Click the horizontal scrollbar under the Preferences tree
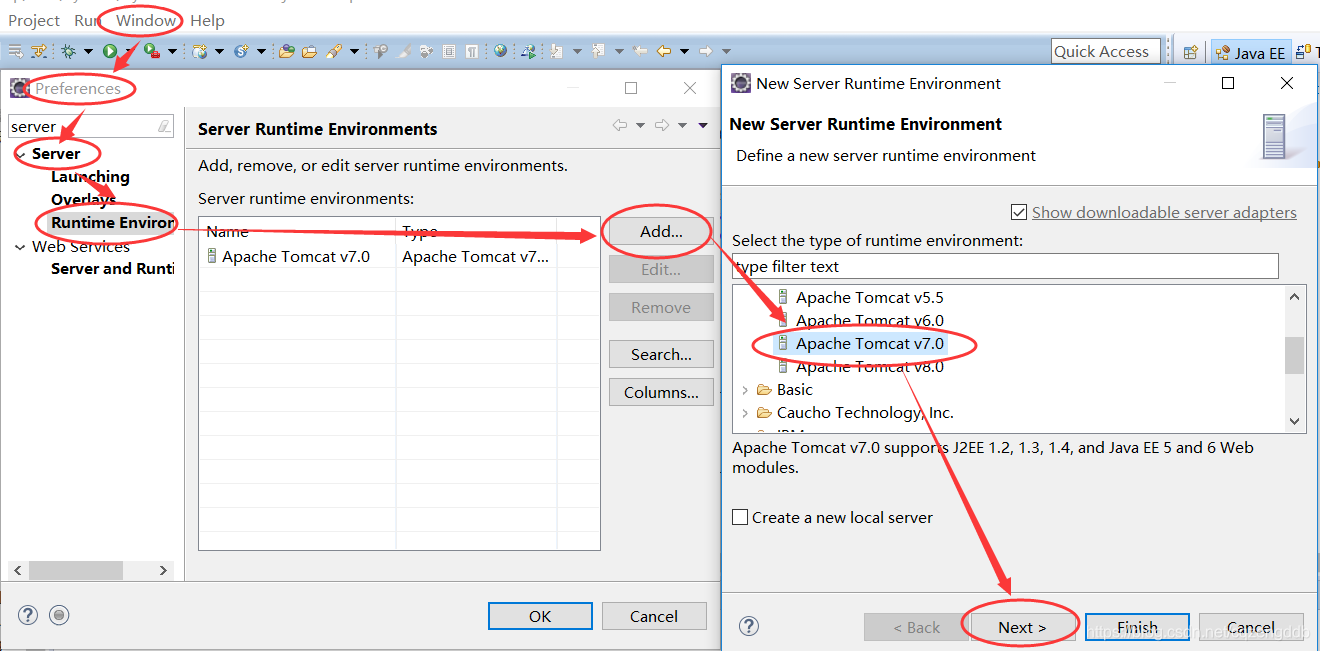This screenshot has height=651, width=1320. [x=75, y=570]
